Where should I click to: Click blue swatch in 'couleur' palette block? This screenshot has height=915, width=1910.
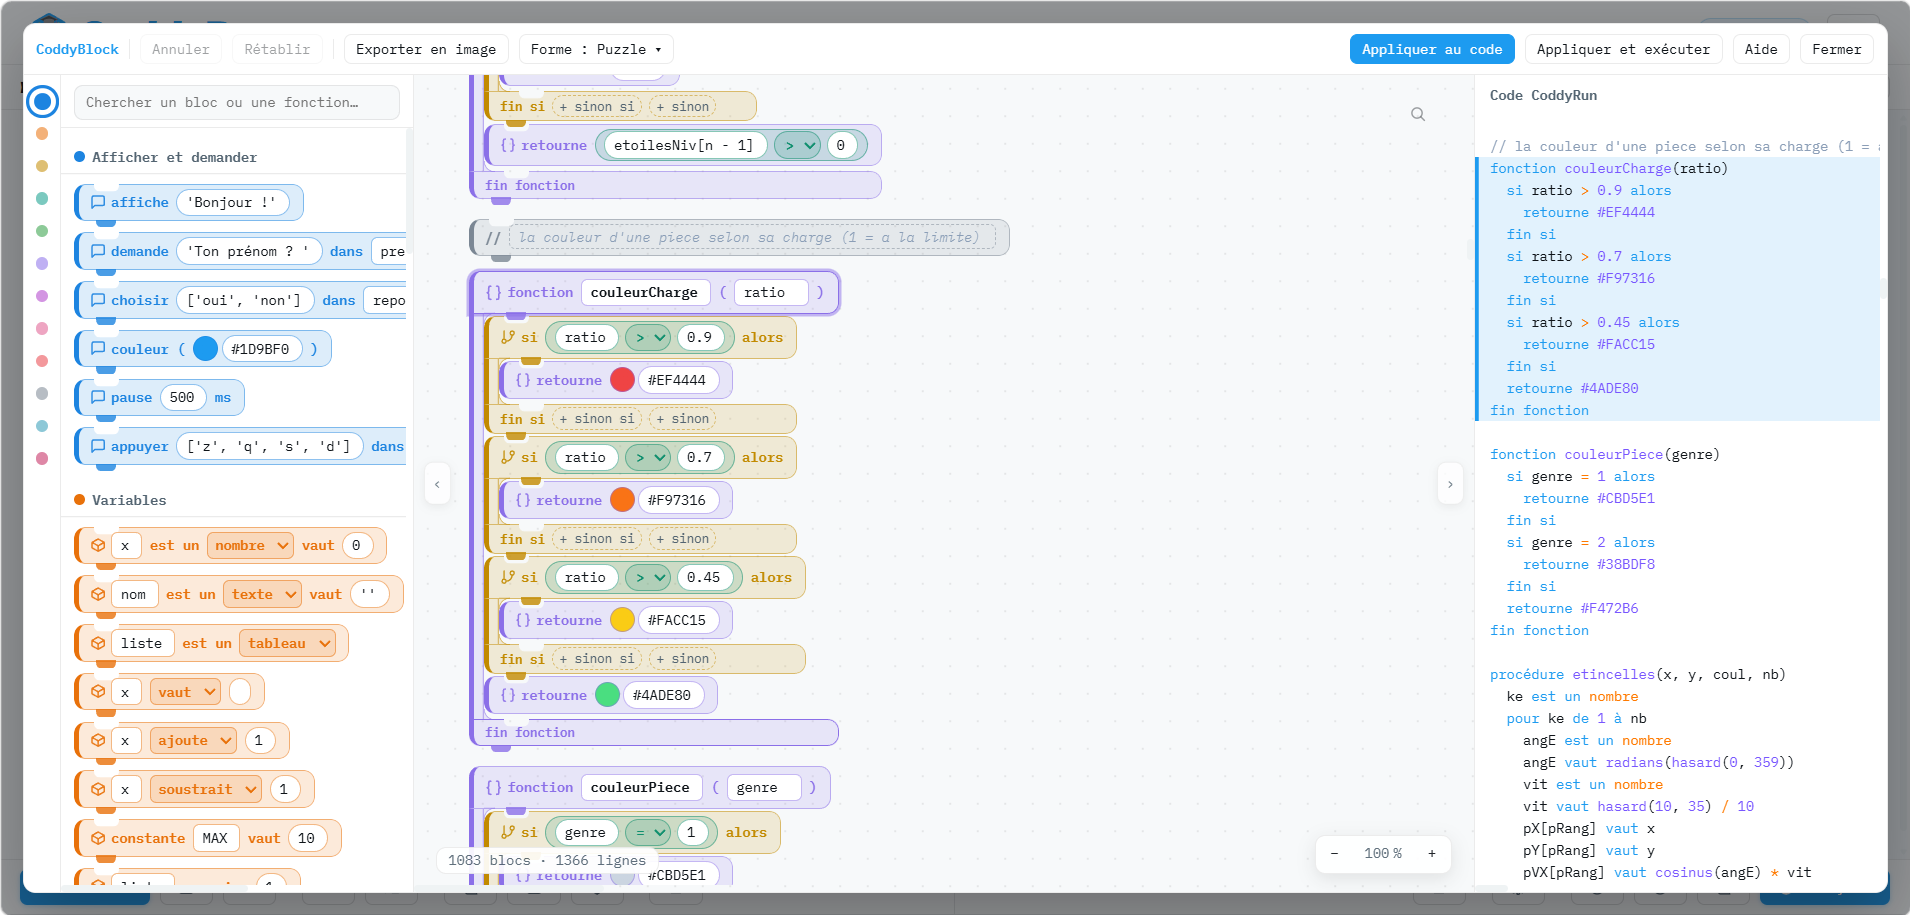pyautogui.click(x=205, y=349)
